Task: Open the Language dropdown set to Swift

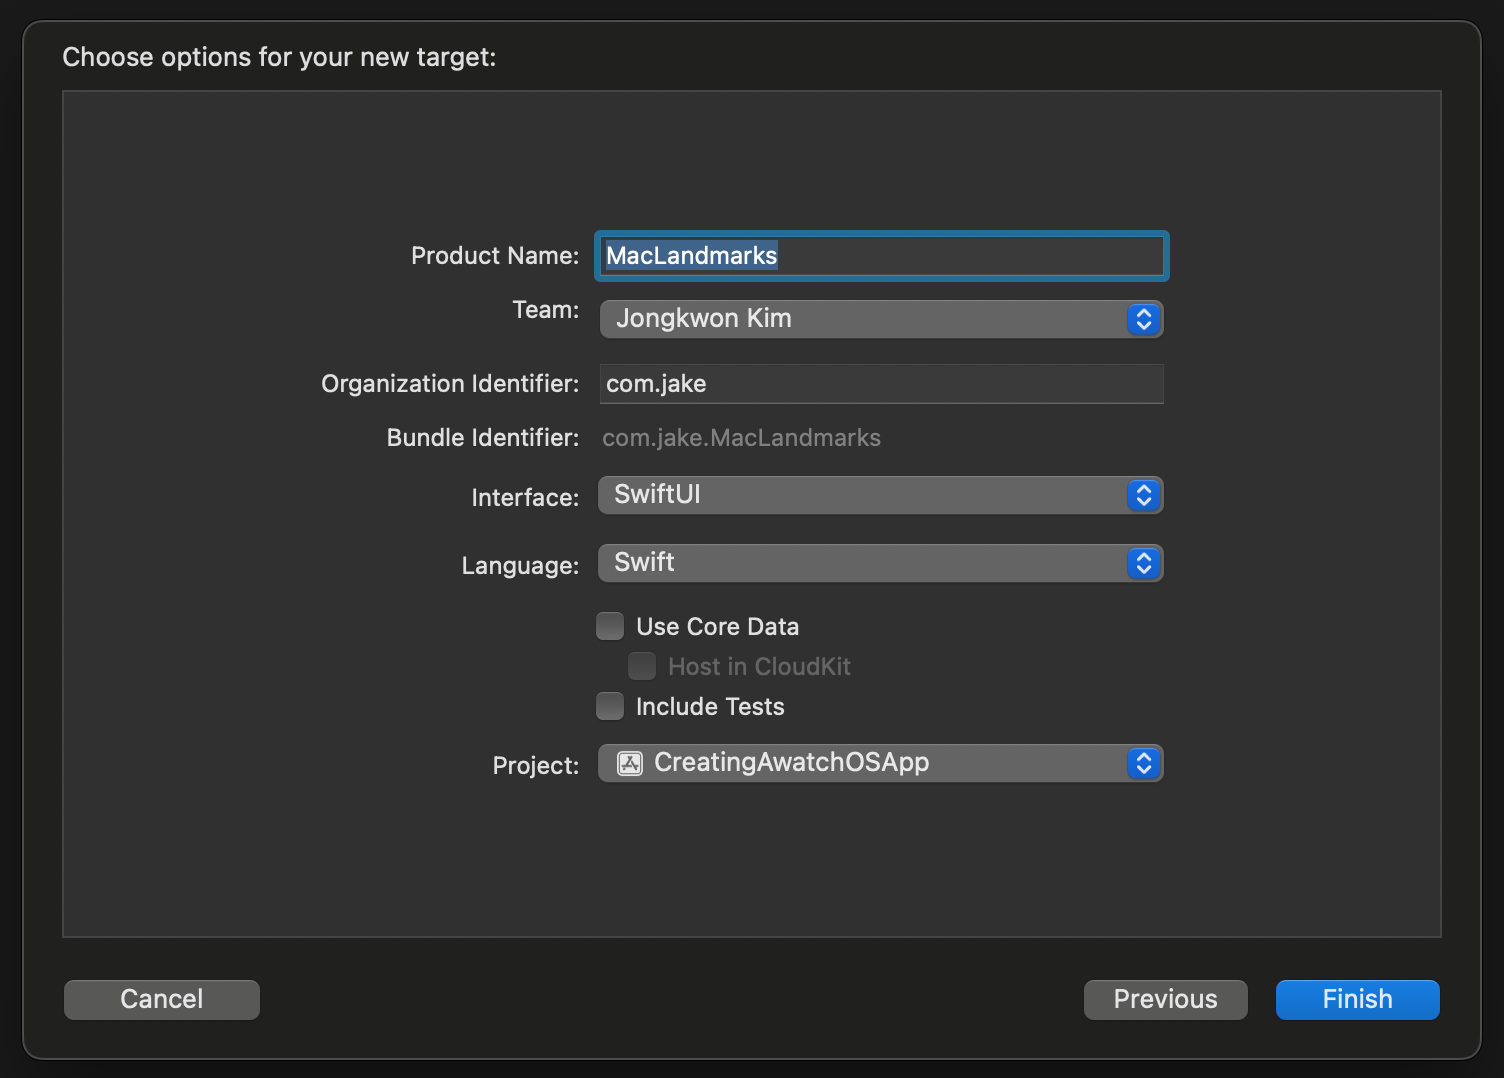Action: click(x=881, y=563)
